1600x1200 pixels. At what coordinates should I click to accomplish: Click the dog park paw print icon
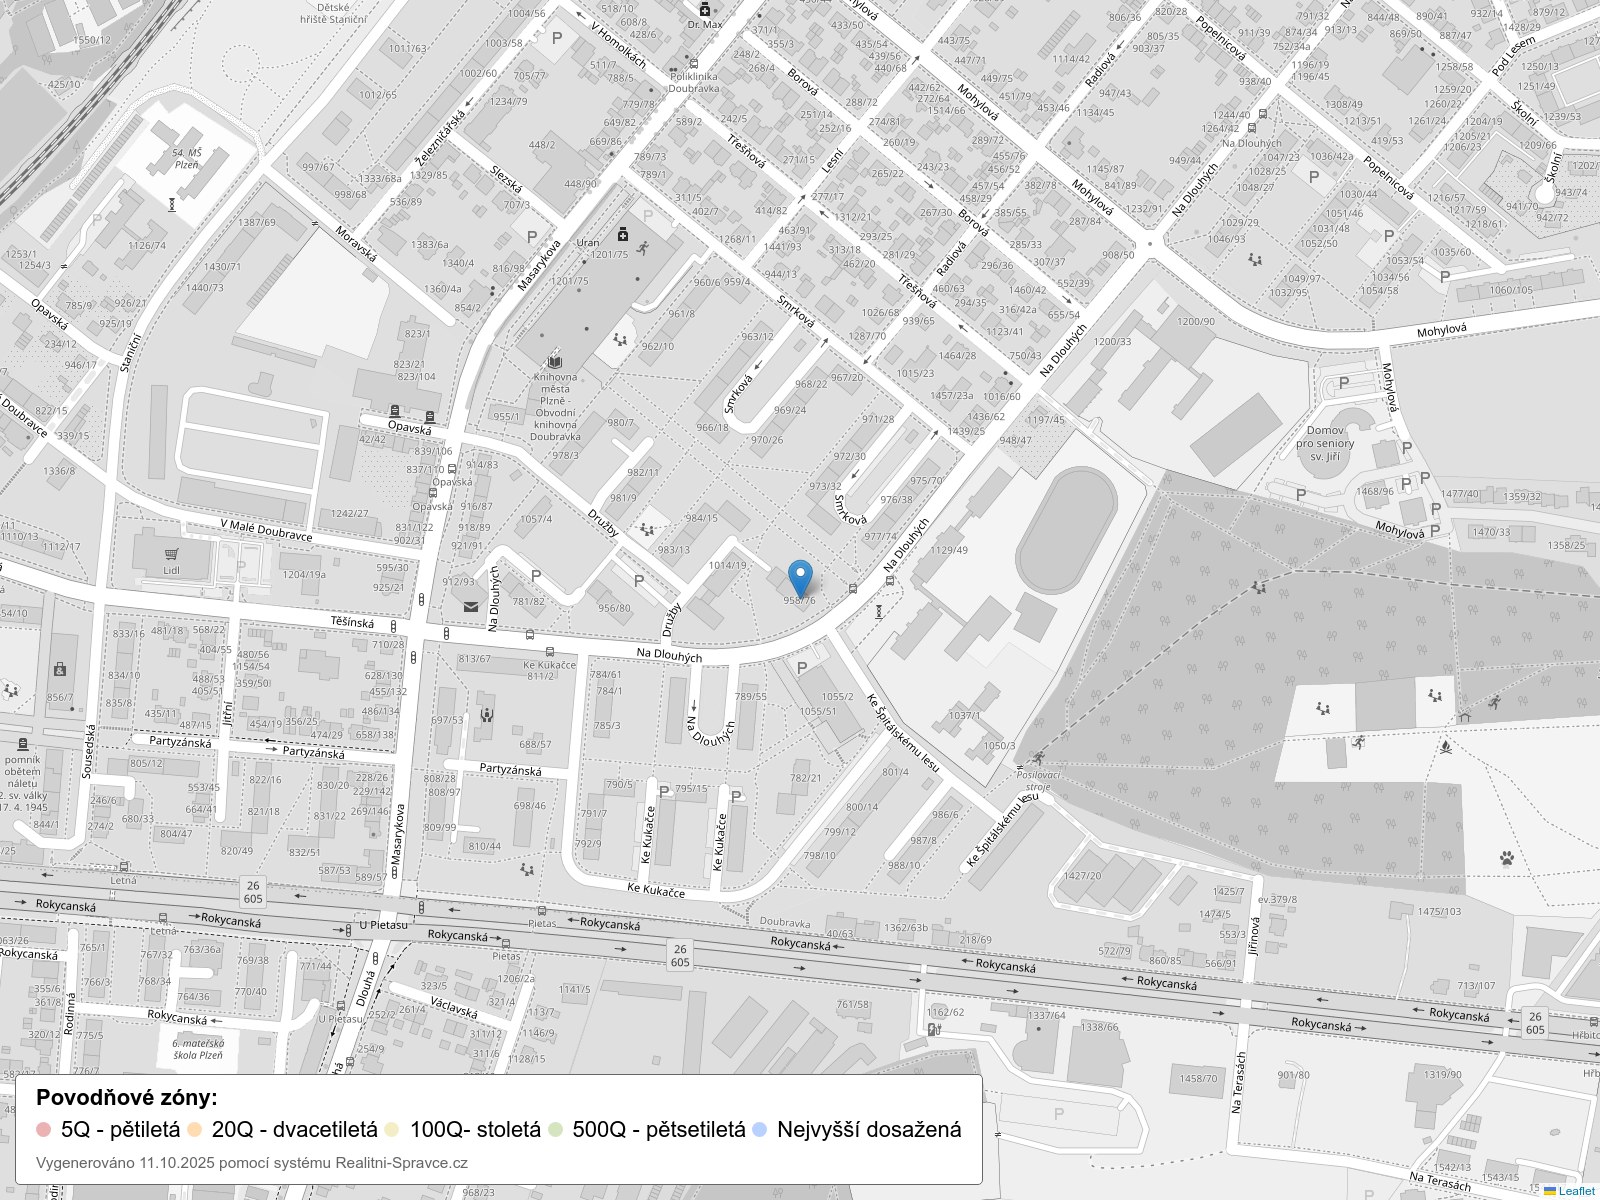tap(1506, 857)
